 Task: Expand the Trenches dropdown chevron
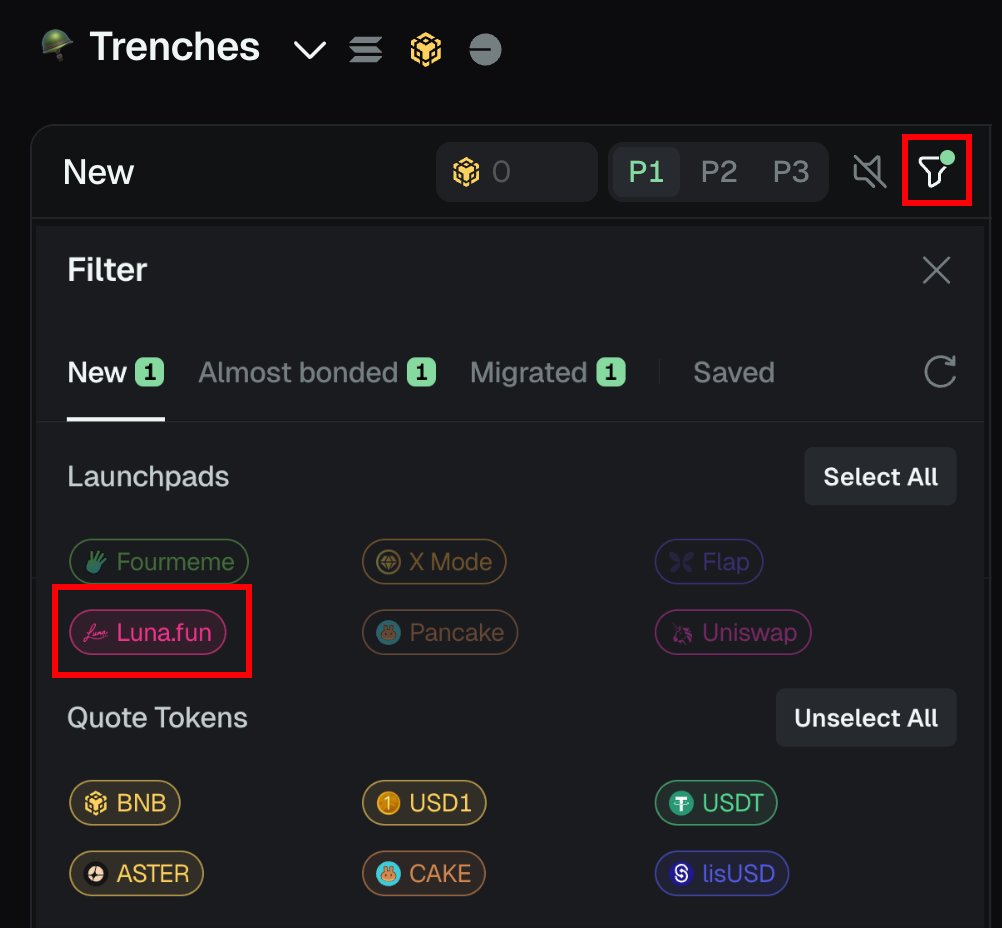(x=309, y=49)
